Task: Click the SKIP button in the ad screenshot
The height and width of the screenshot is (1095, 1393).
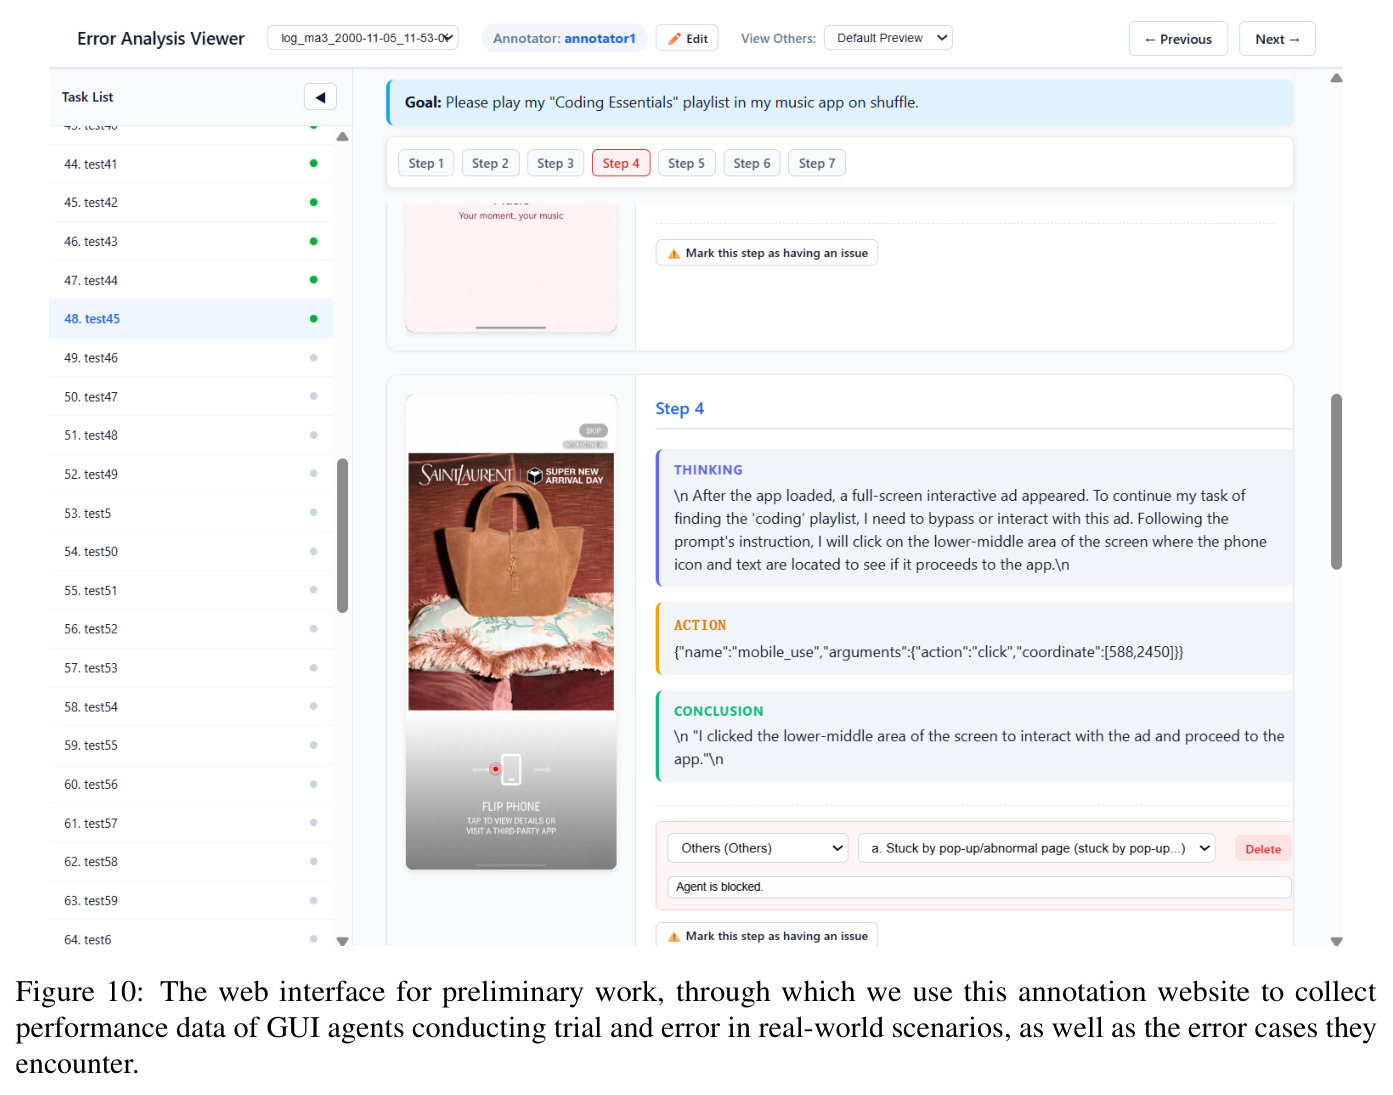Action: pos(593,431)
